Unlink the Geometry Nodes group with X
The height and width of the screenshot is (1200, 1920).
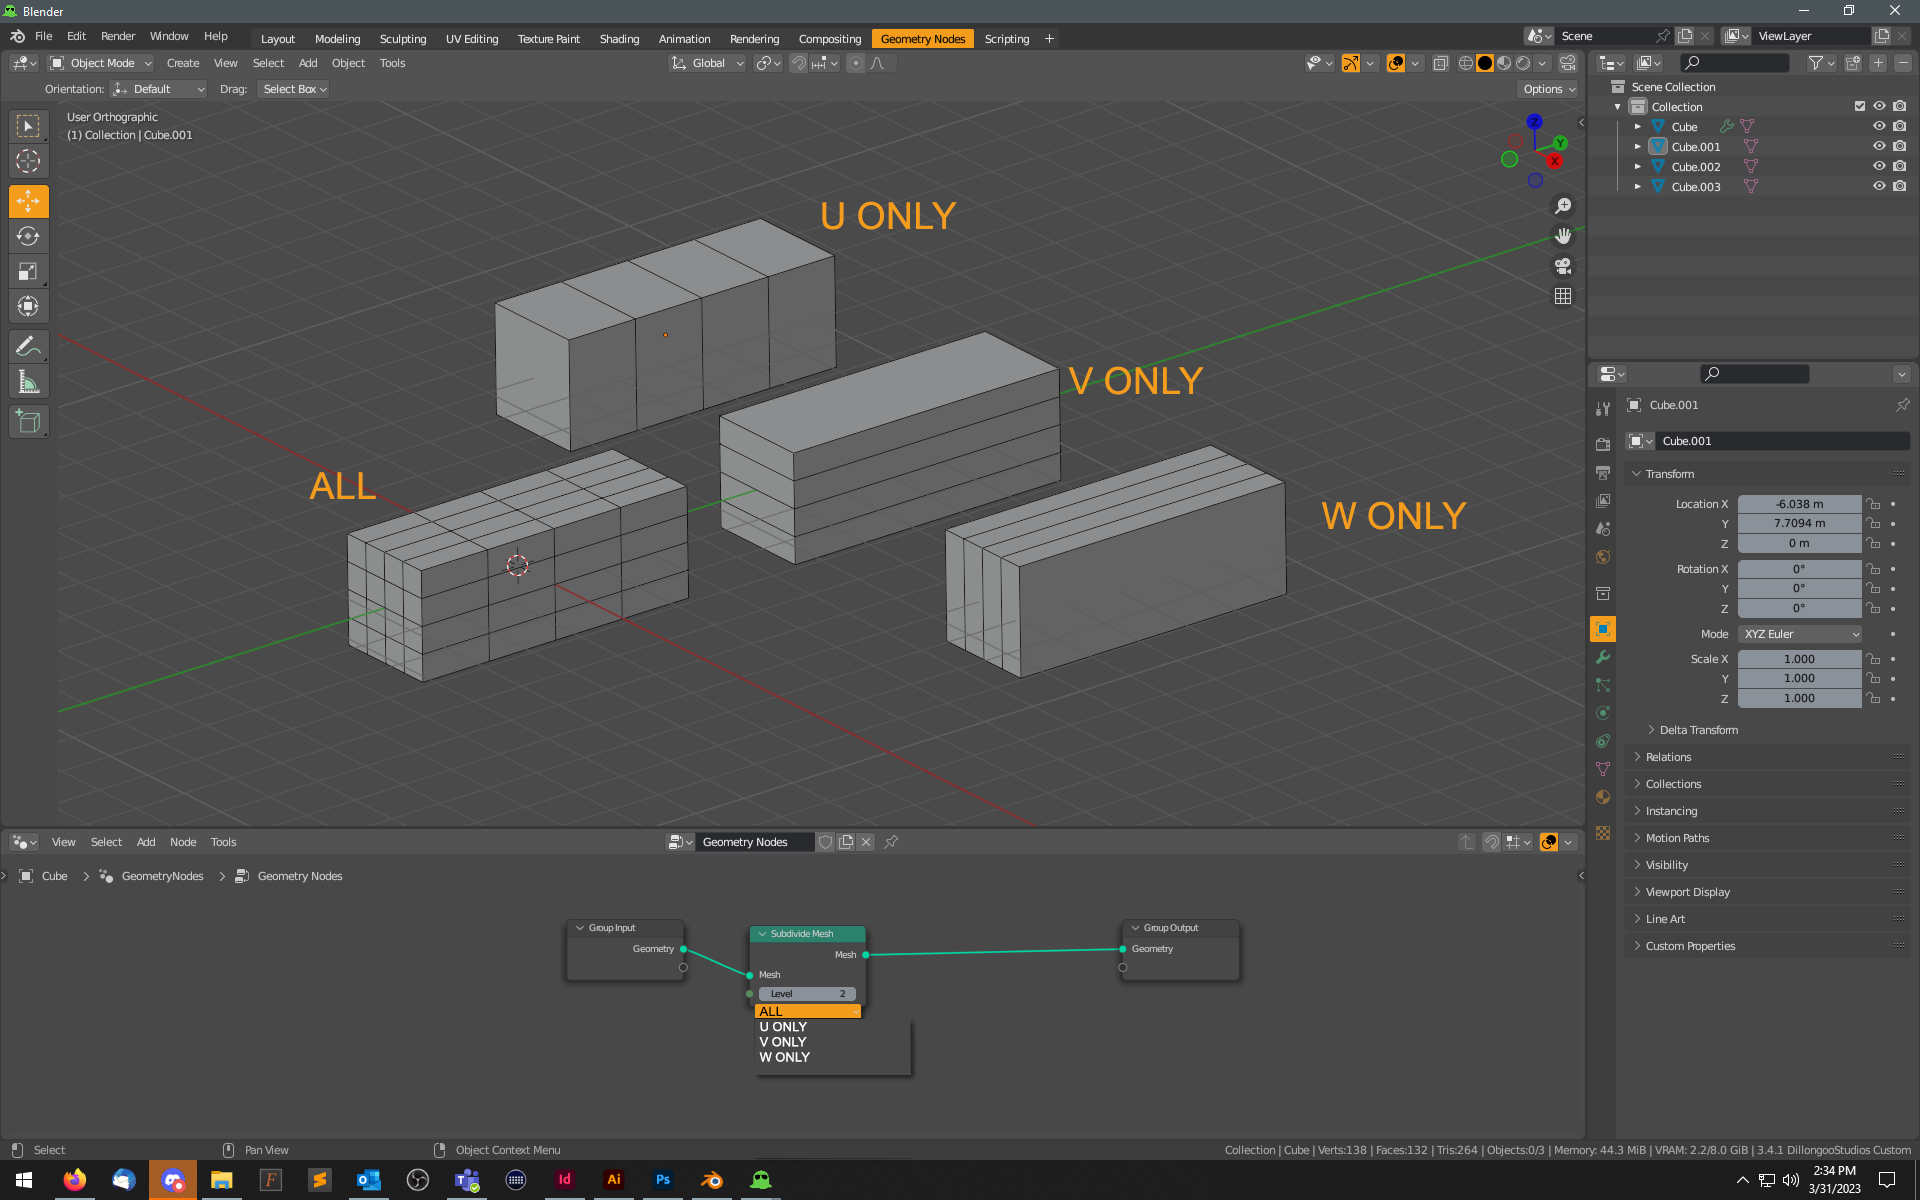pos(866,842)
